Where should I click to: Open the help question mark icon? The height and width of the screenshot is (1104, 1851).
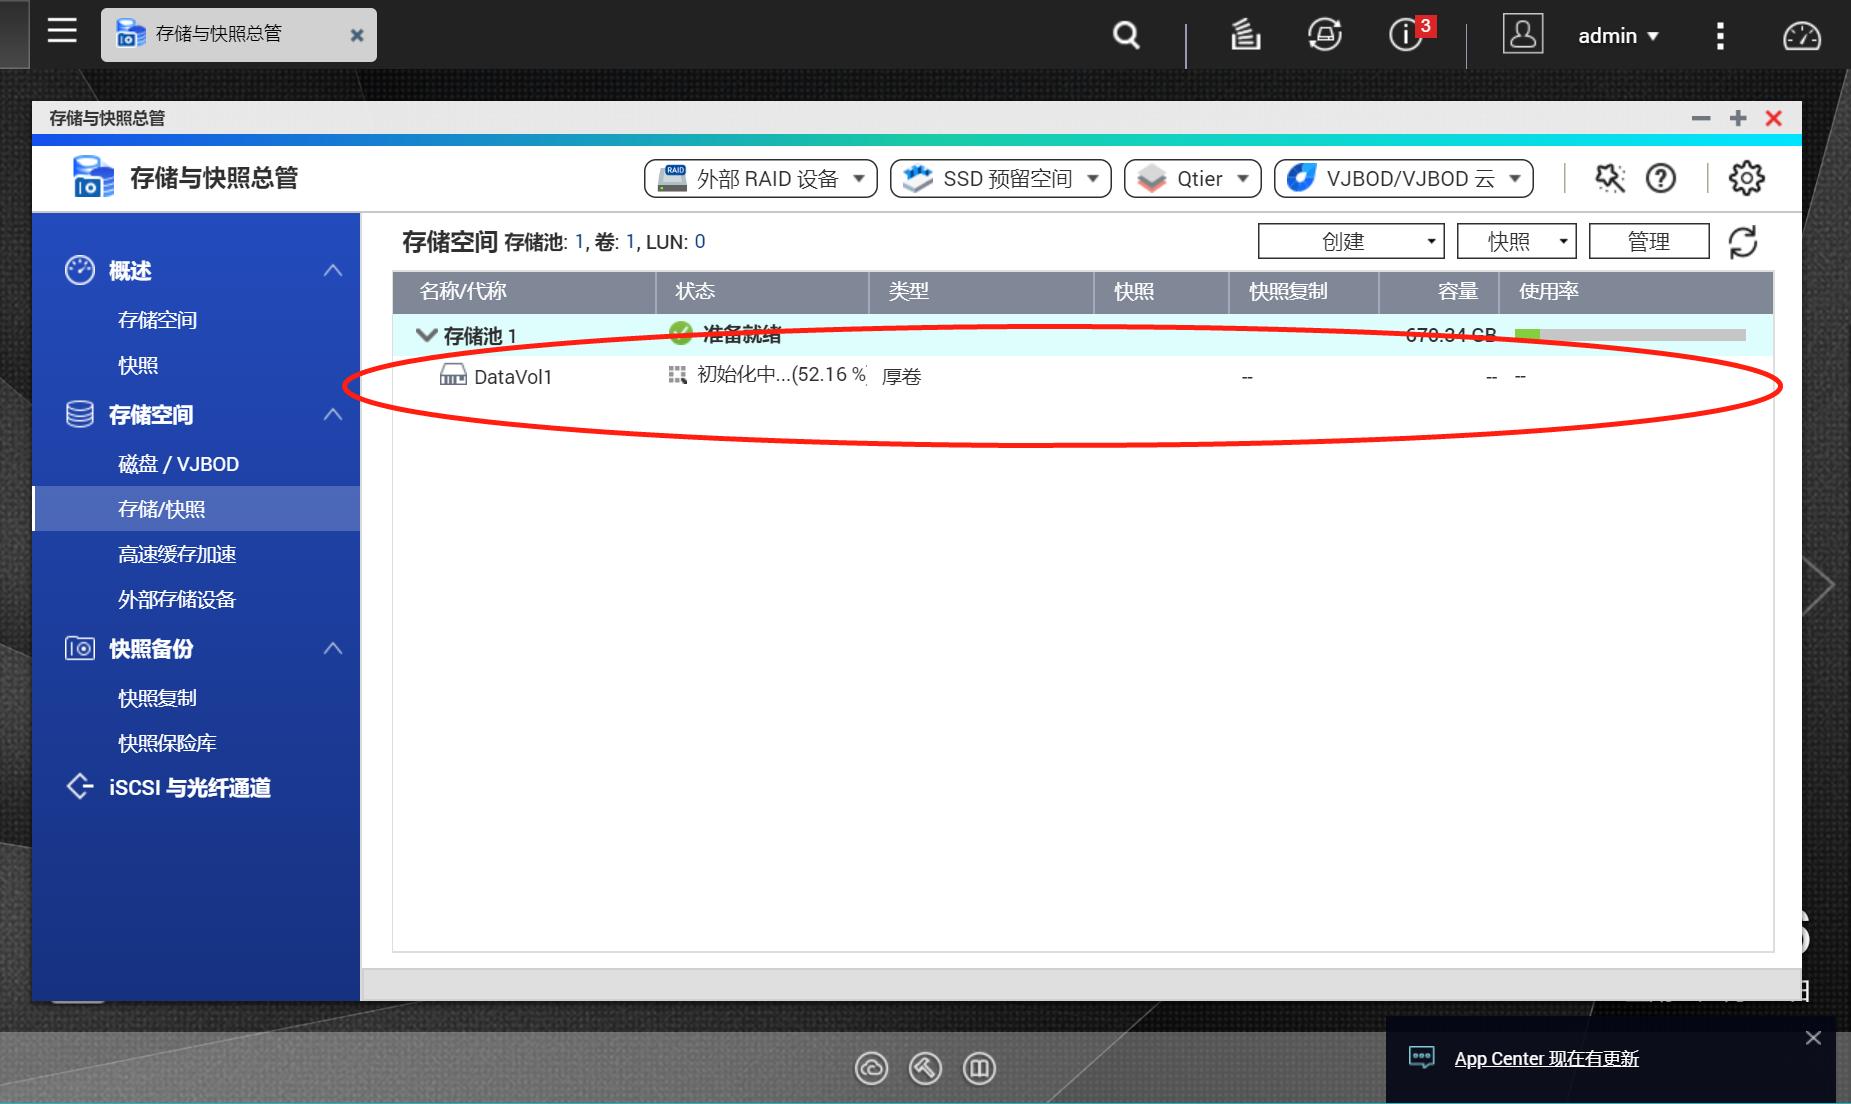(x=1661, y=178)
